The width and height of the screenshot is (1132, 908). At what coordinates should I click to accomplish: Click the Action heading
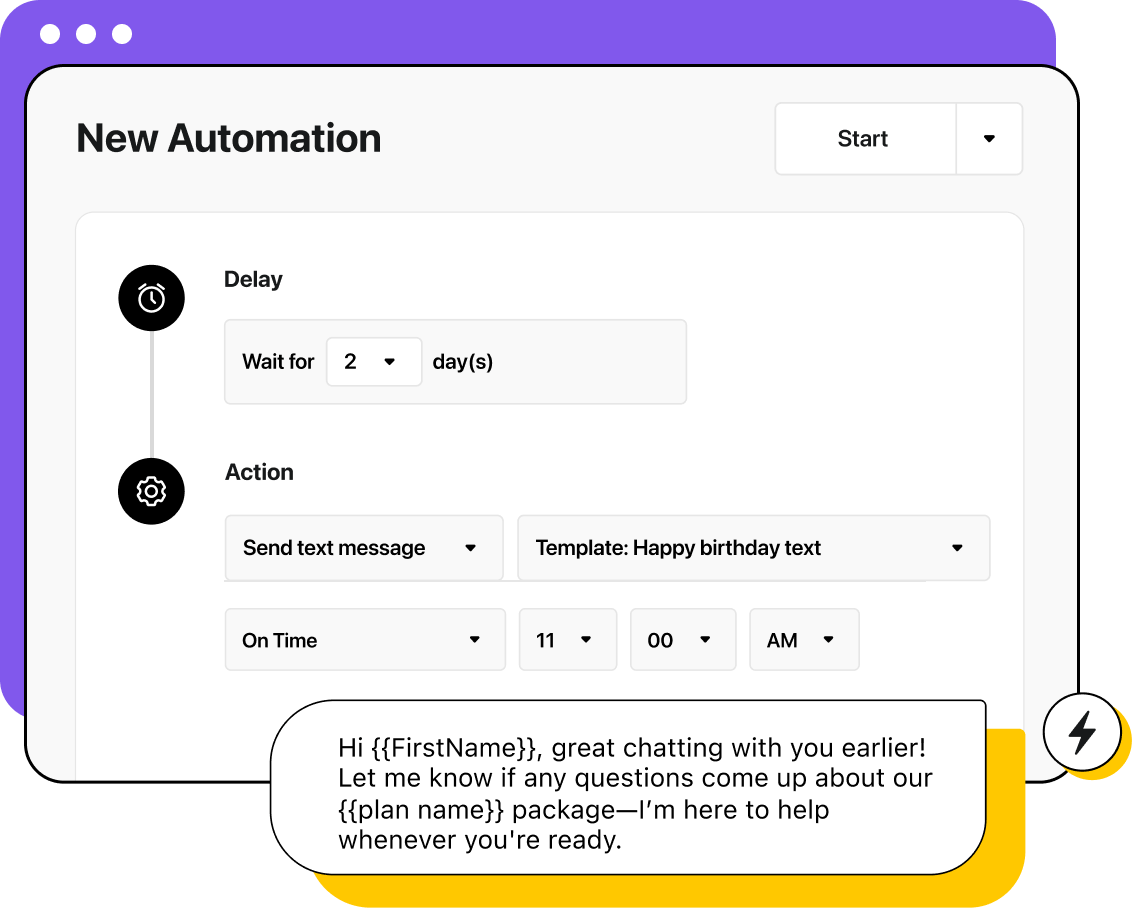tap(259, 472)
